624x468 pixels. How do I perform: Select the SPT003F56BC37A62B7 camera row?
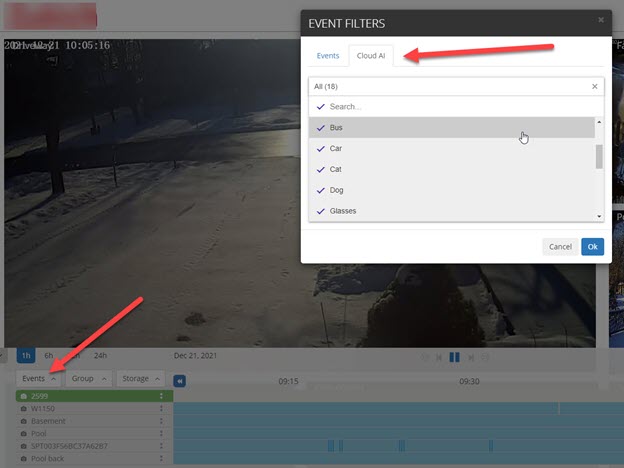(x=94, y=446)
